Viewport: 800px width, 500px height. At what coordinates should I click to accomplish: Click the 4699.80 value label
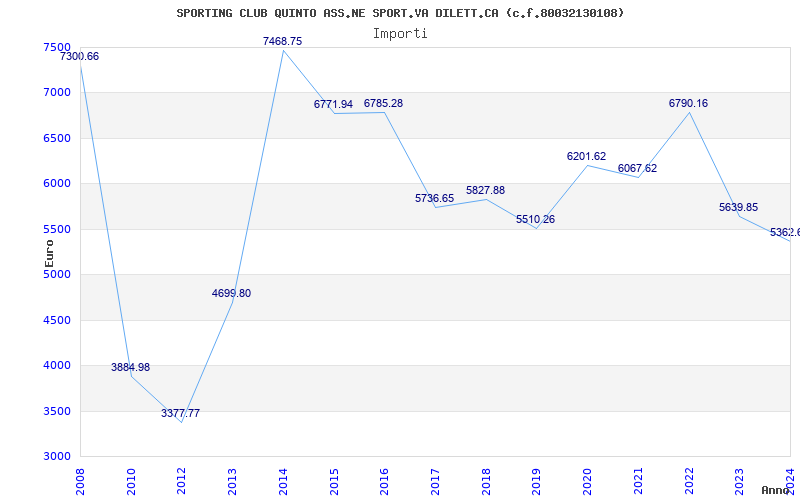[x=232, y=293]
